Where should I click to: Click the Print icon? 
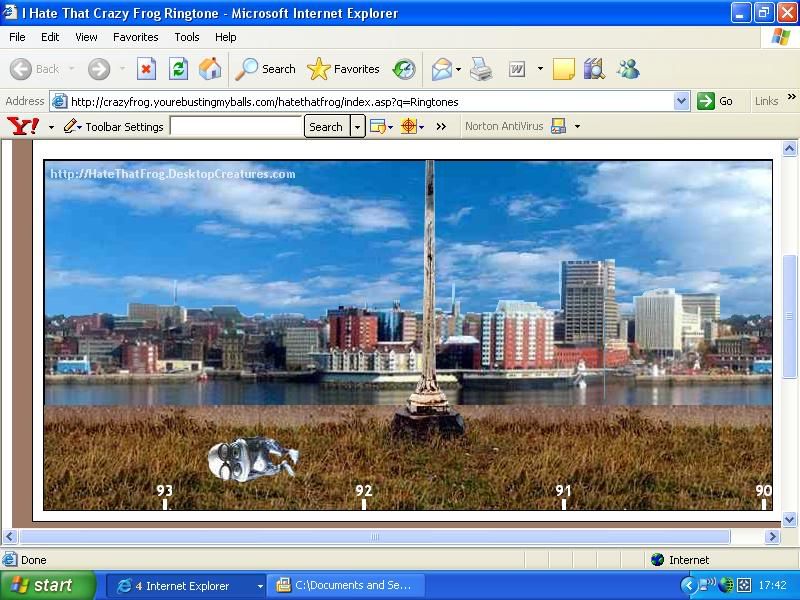point(481,69)
